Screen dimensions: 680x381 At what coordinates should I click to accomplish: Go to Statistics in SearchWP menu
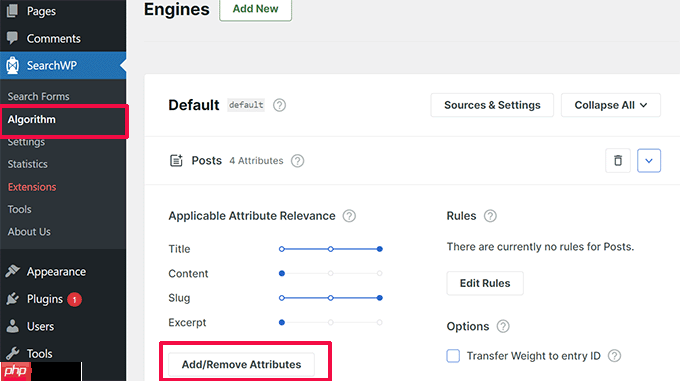point(27,164)
